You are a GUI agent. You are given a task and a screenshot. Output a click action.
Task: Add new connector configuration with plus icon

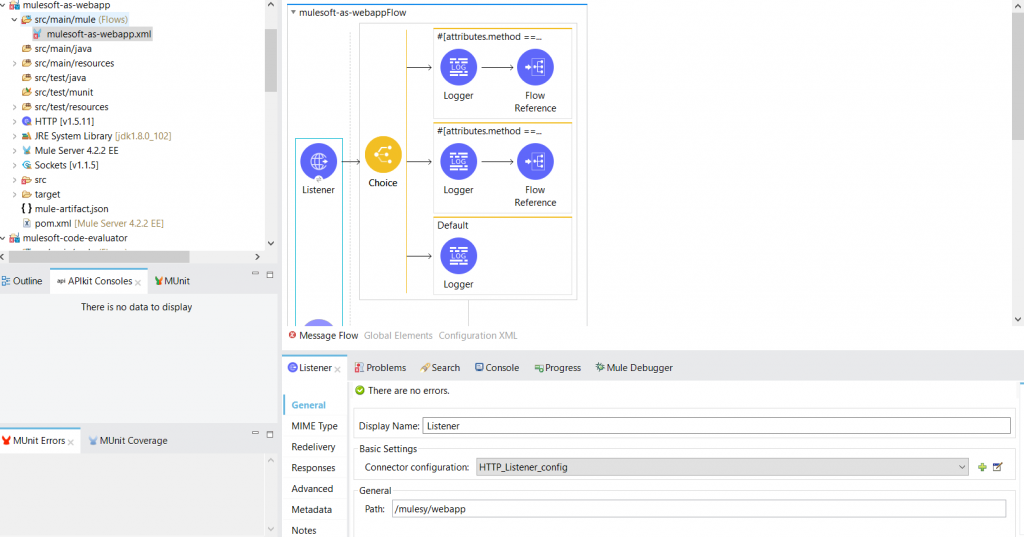tap(982, 467)
